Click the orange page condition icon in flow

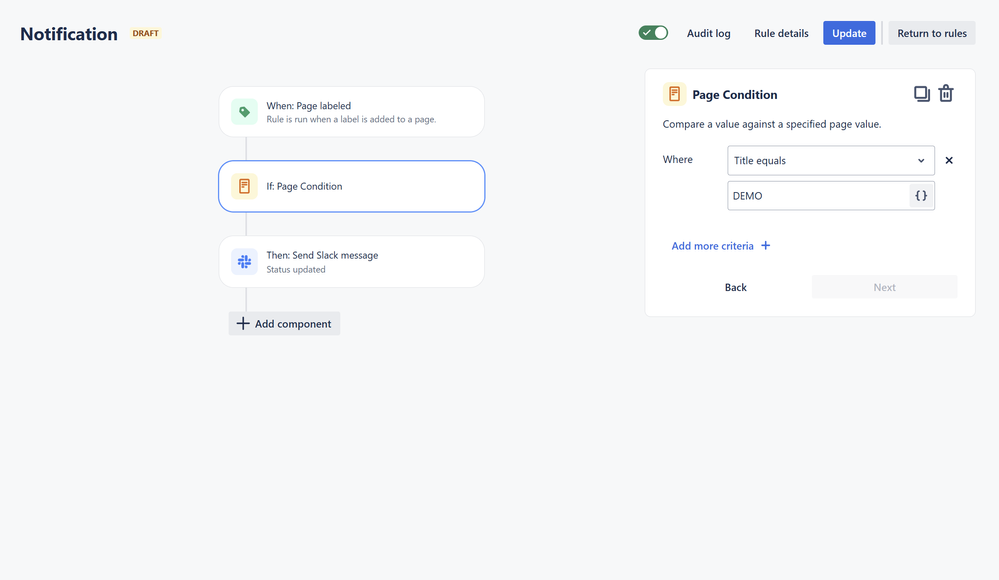244,186
